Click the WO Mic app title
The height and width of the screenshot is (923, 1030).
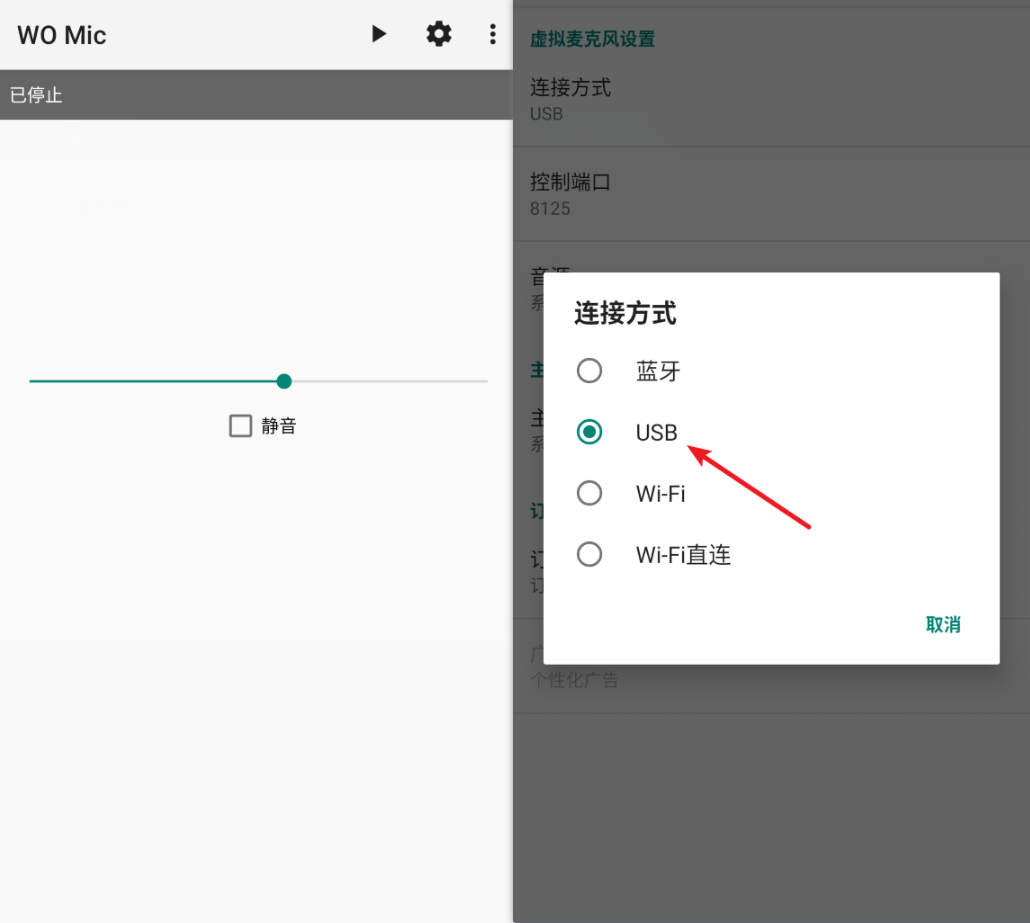[x=61, y=34]
